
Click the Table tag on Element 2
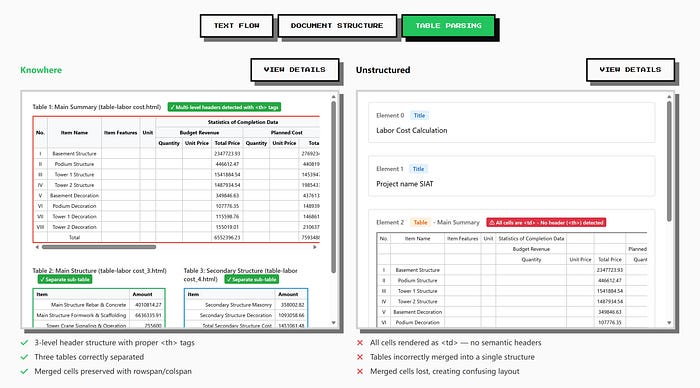coord(420,222)
